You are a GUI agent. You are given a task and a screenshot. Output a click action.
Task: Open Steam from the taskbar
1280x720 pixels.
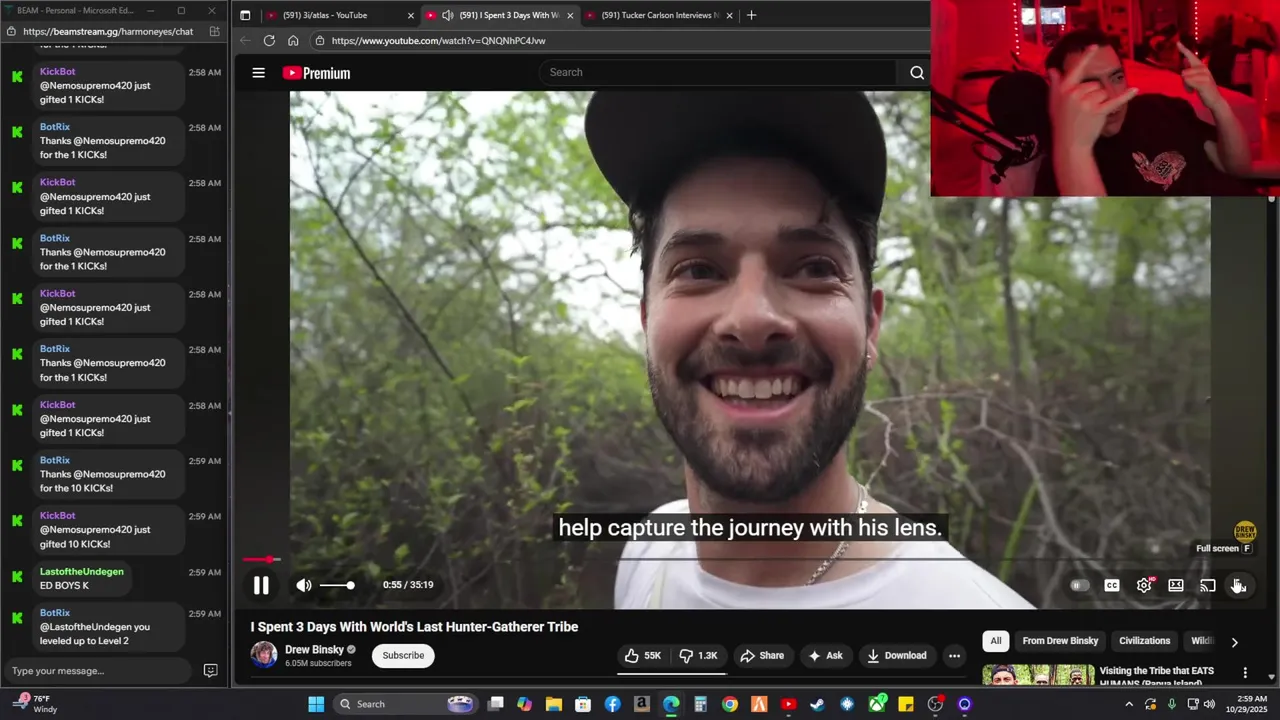tap(818, 704)
